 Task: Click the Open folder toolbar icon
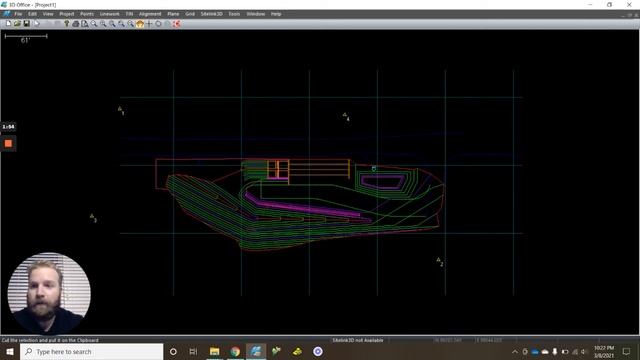17,24
